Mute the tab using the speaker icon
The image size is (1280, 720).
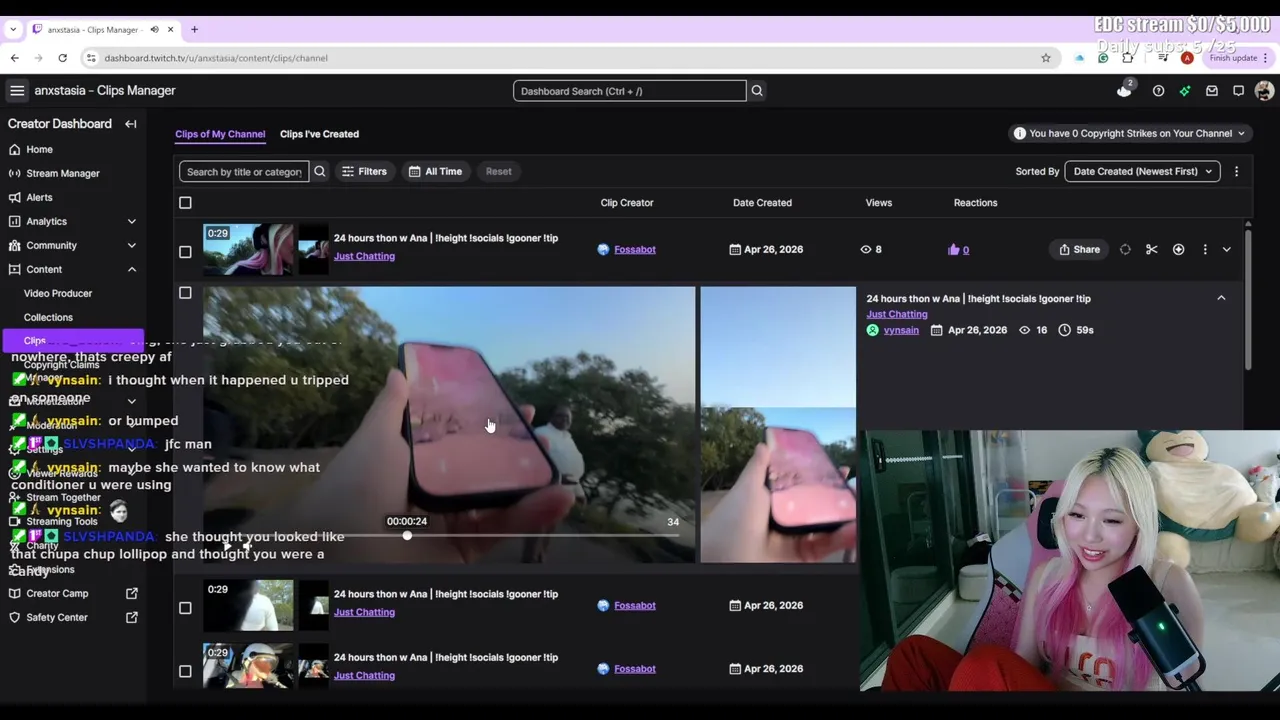tap(154, 30)
